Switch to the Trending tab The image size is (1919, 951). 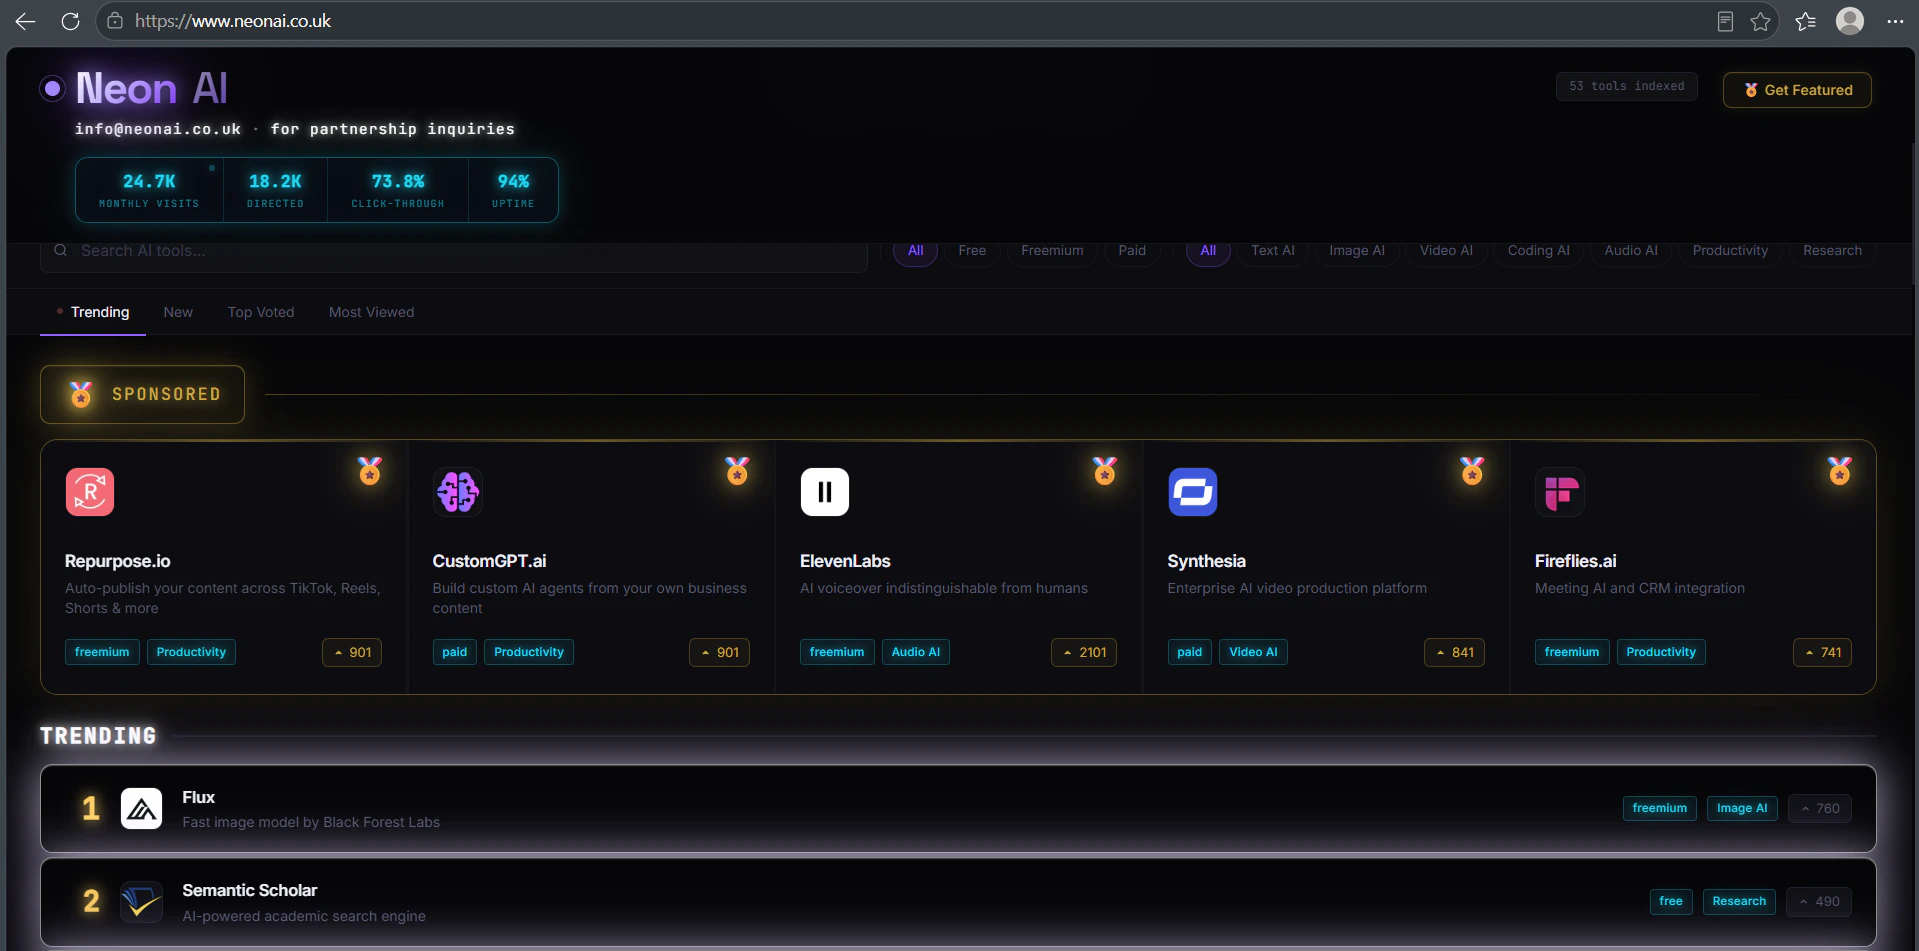point(93,312)
